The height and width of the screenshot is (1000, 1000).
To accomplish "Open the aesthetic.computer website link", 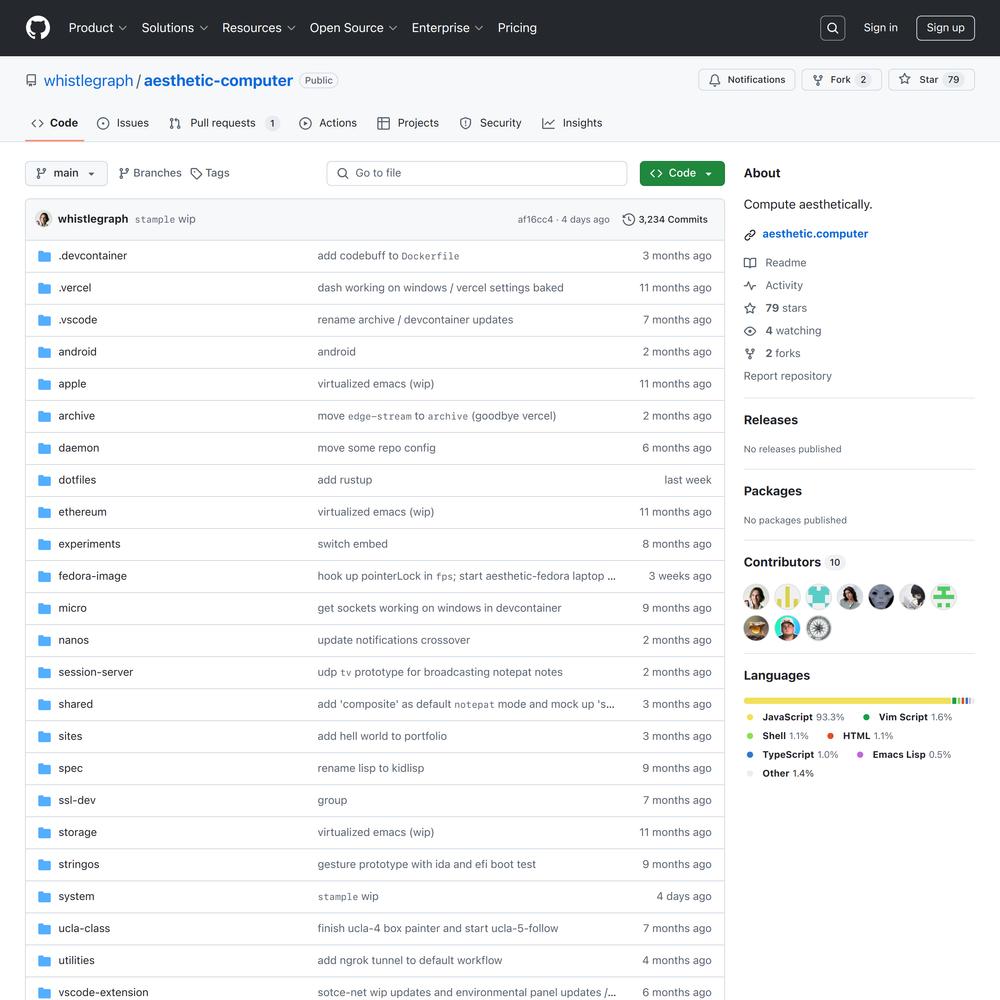I will click(815, 234).
